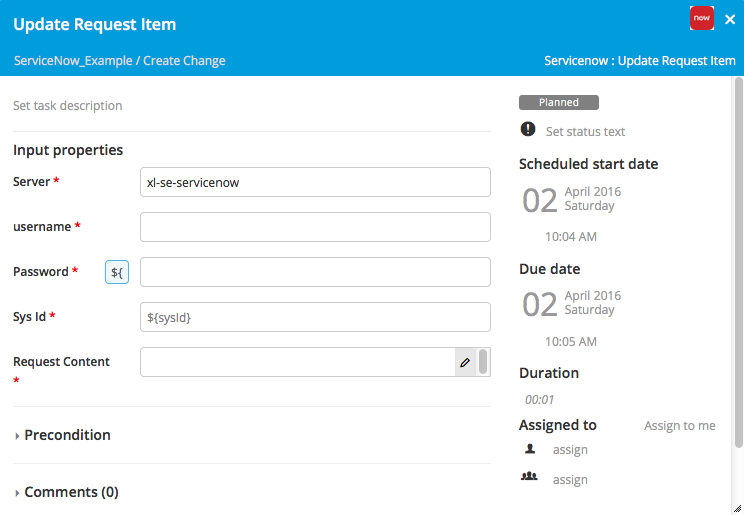Close the Update Request Item dialog
Screen dimensions: 744x515
click(x=730, y=19)
